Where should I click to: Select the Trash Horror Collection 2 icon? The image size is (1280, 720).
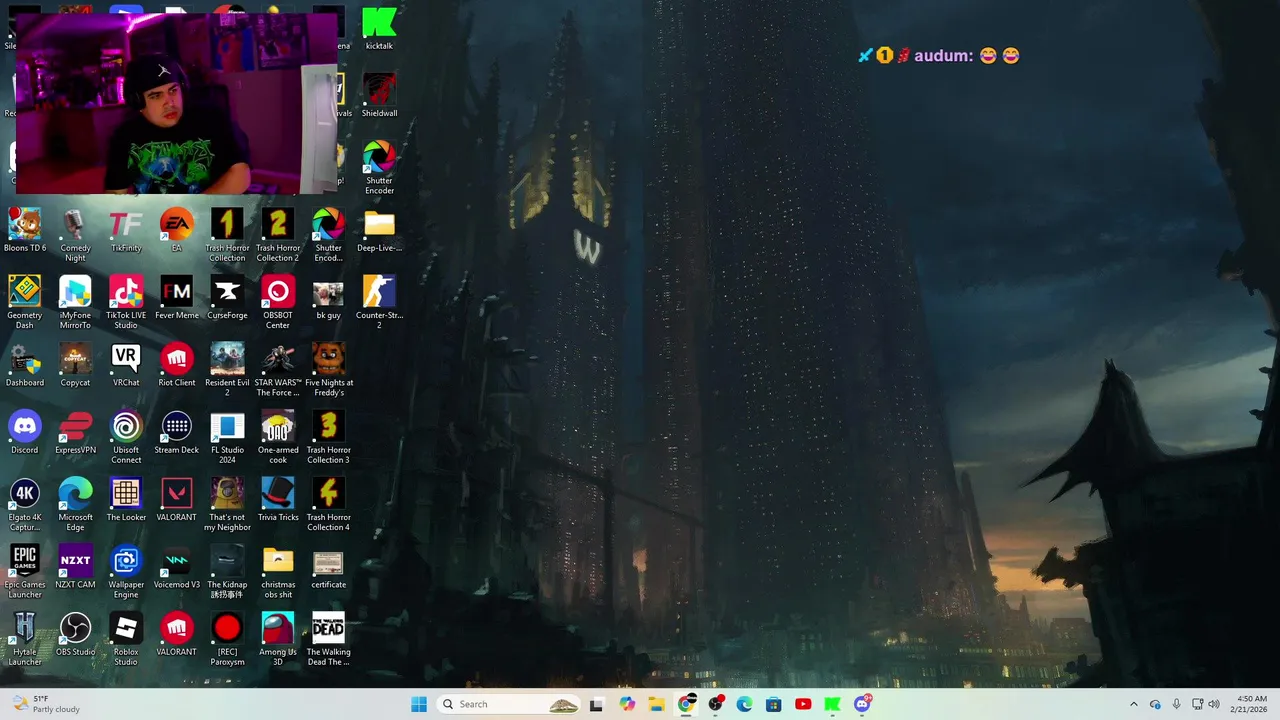coord(278,236)
